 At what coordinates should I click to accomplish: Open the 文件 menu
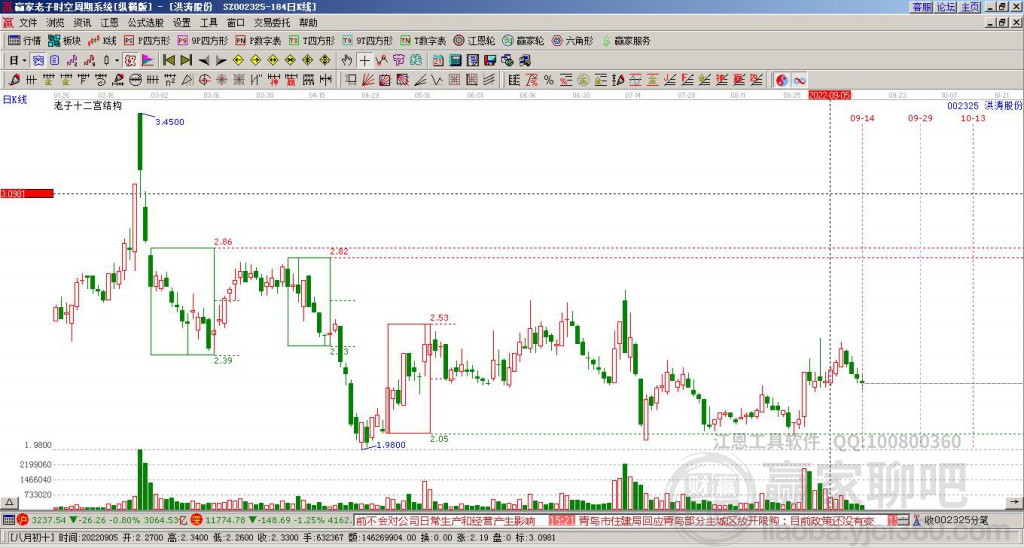coord(28,23)
